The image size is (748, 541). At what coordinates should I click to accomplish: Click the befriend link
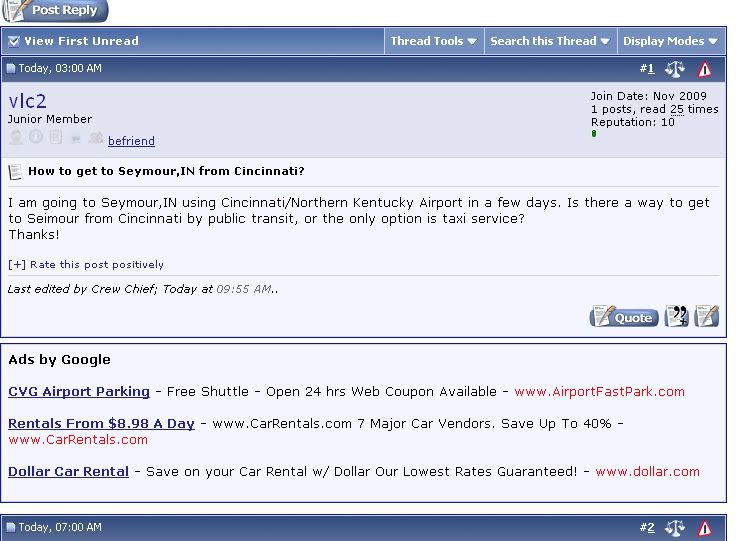coord(131,141)
